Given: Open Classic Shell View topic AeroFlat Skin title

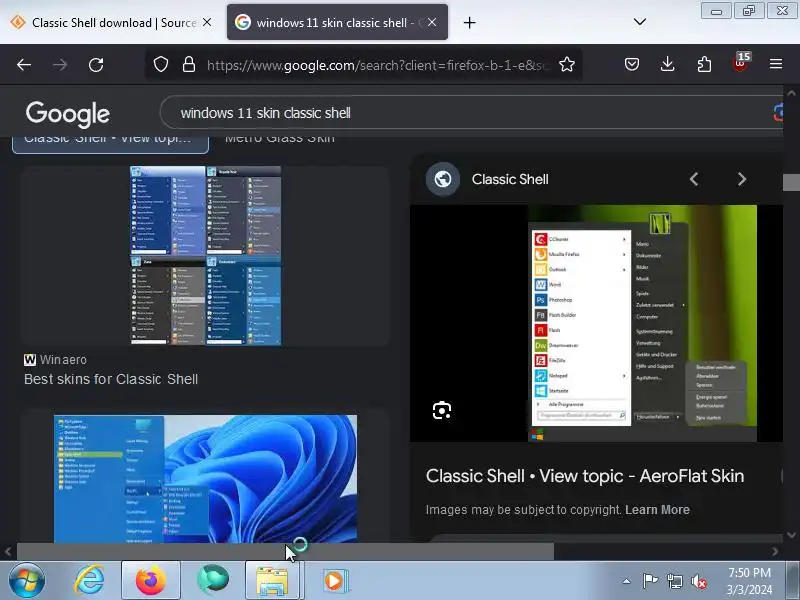Looking at the screenshot, I should 585,476.
